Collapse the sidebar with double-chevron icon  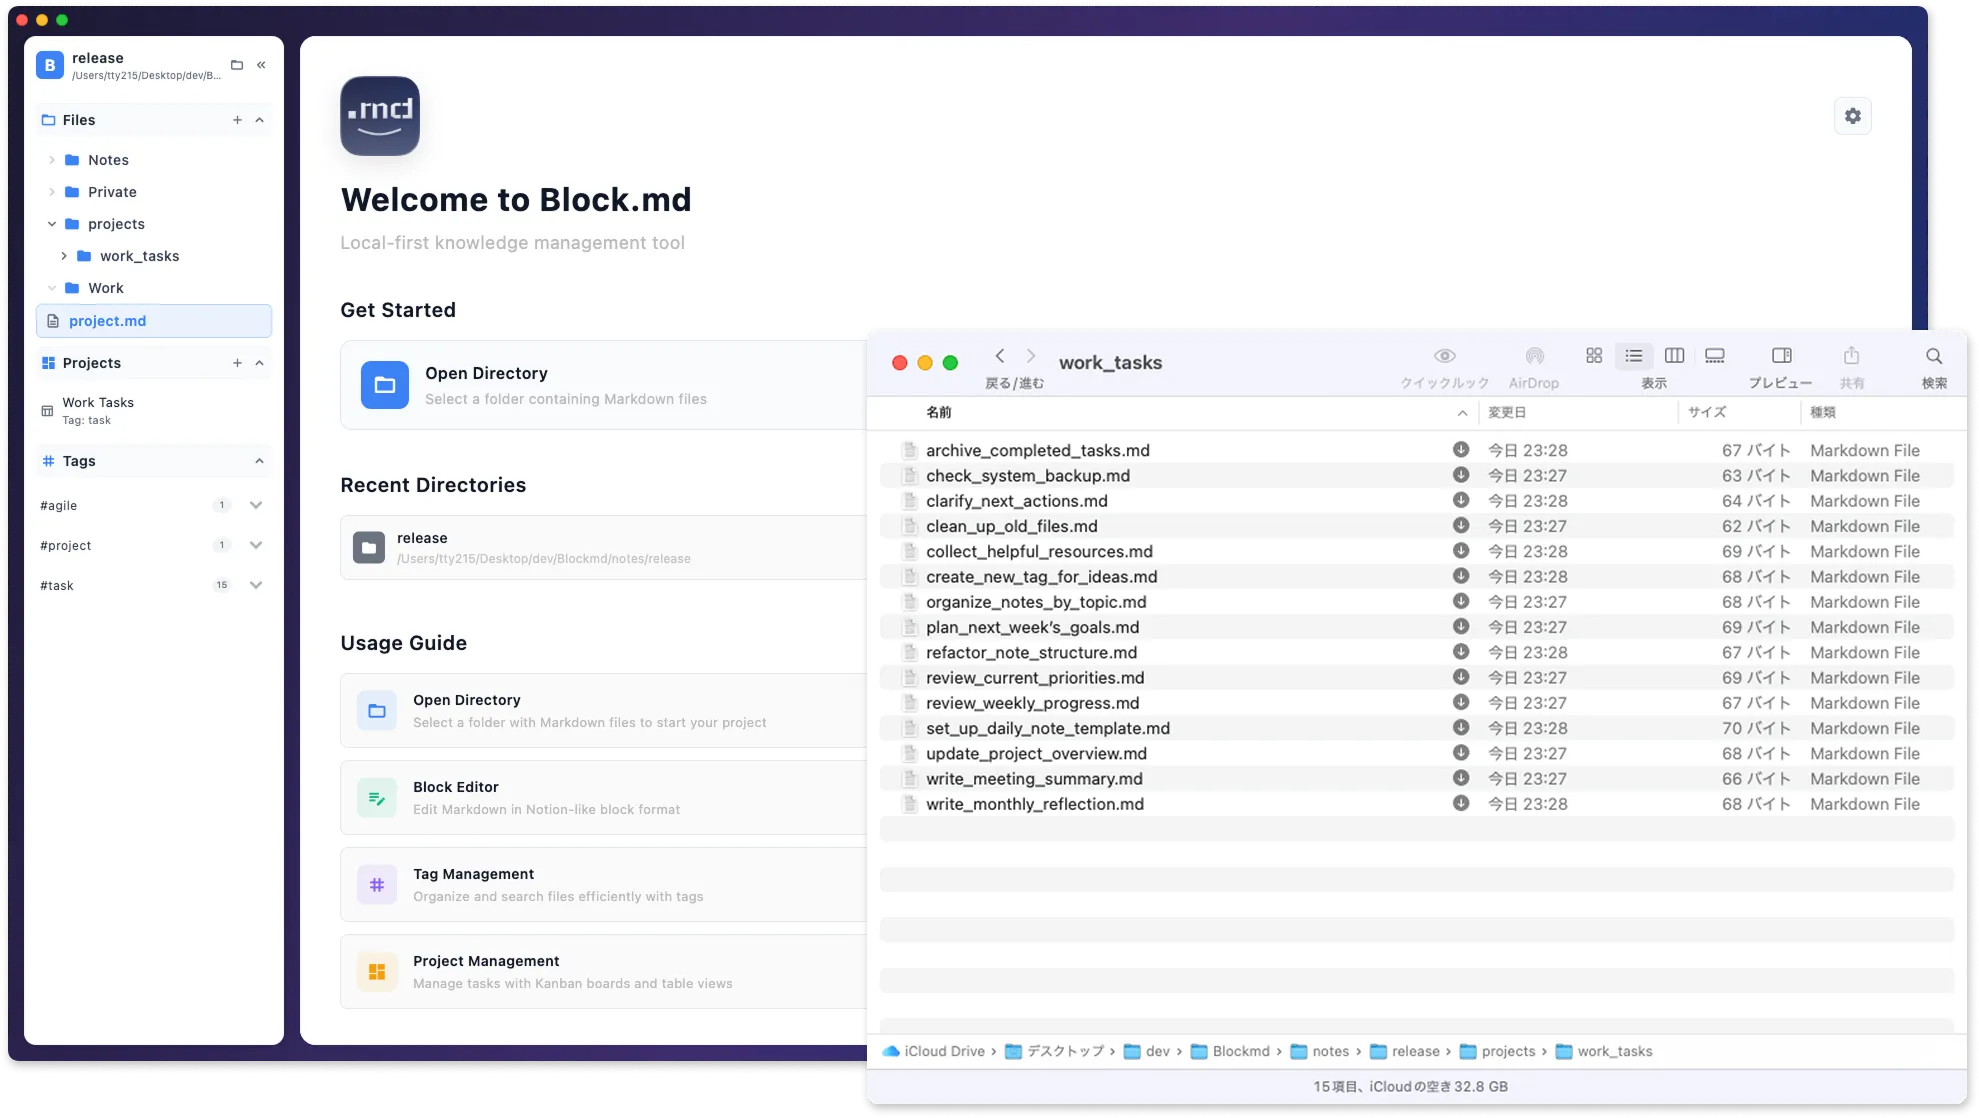pos(261,65)
